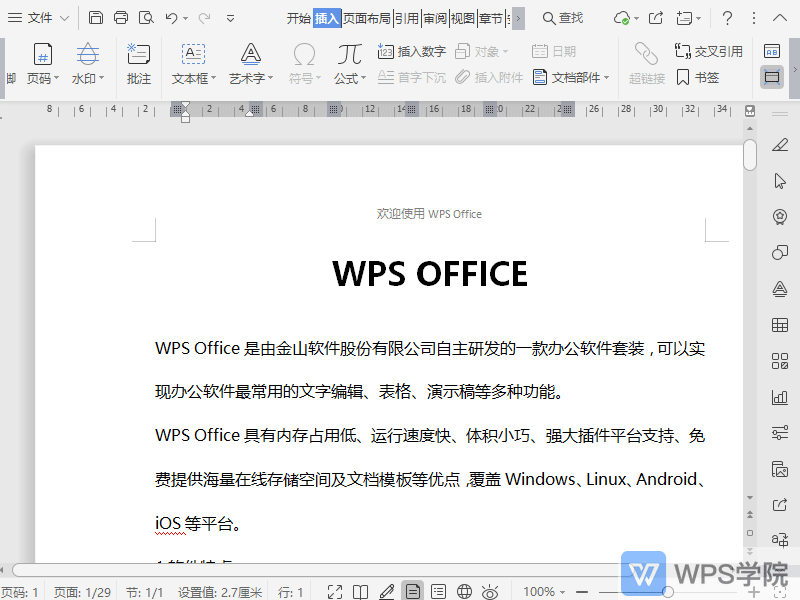Switch to web layout view
The image size is (800, 600).
point(464,592)
